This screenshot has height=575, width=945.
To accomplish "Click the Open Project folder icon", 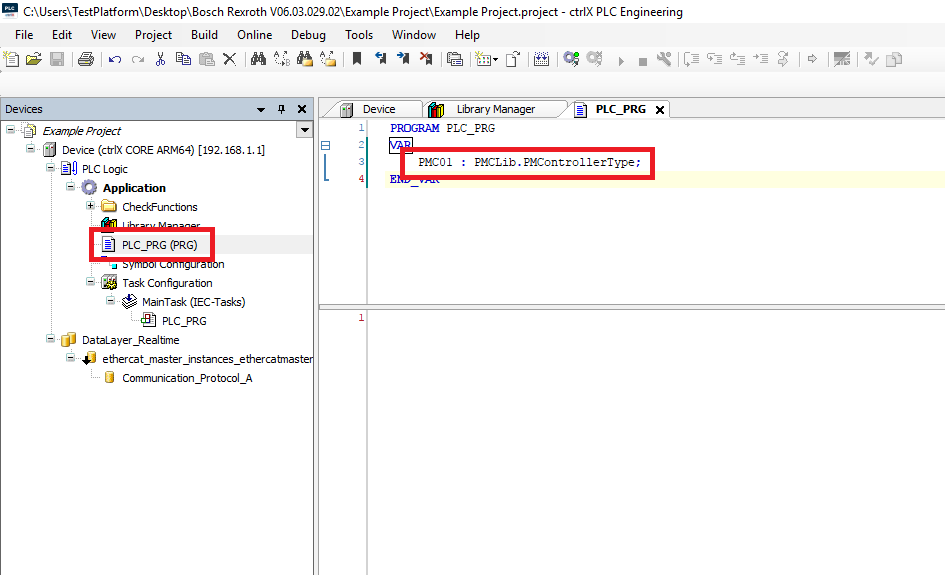I will point(34,60).
